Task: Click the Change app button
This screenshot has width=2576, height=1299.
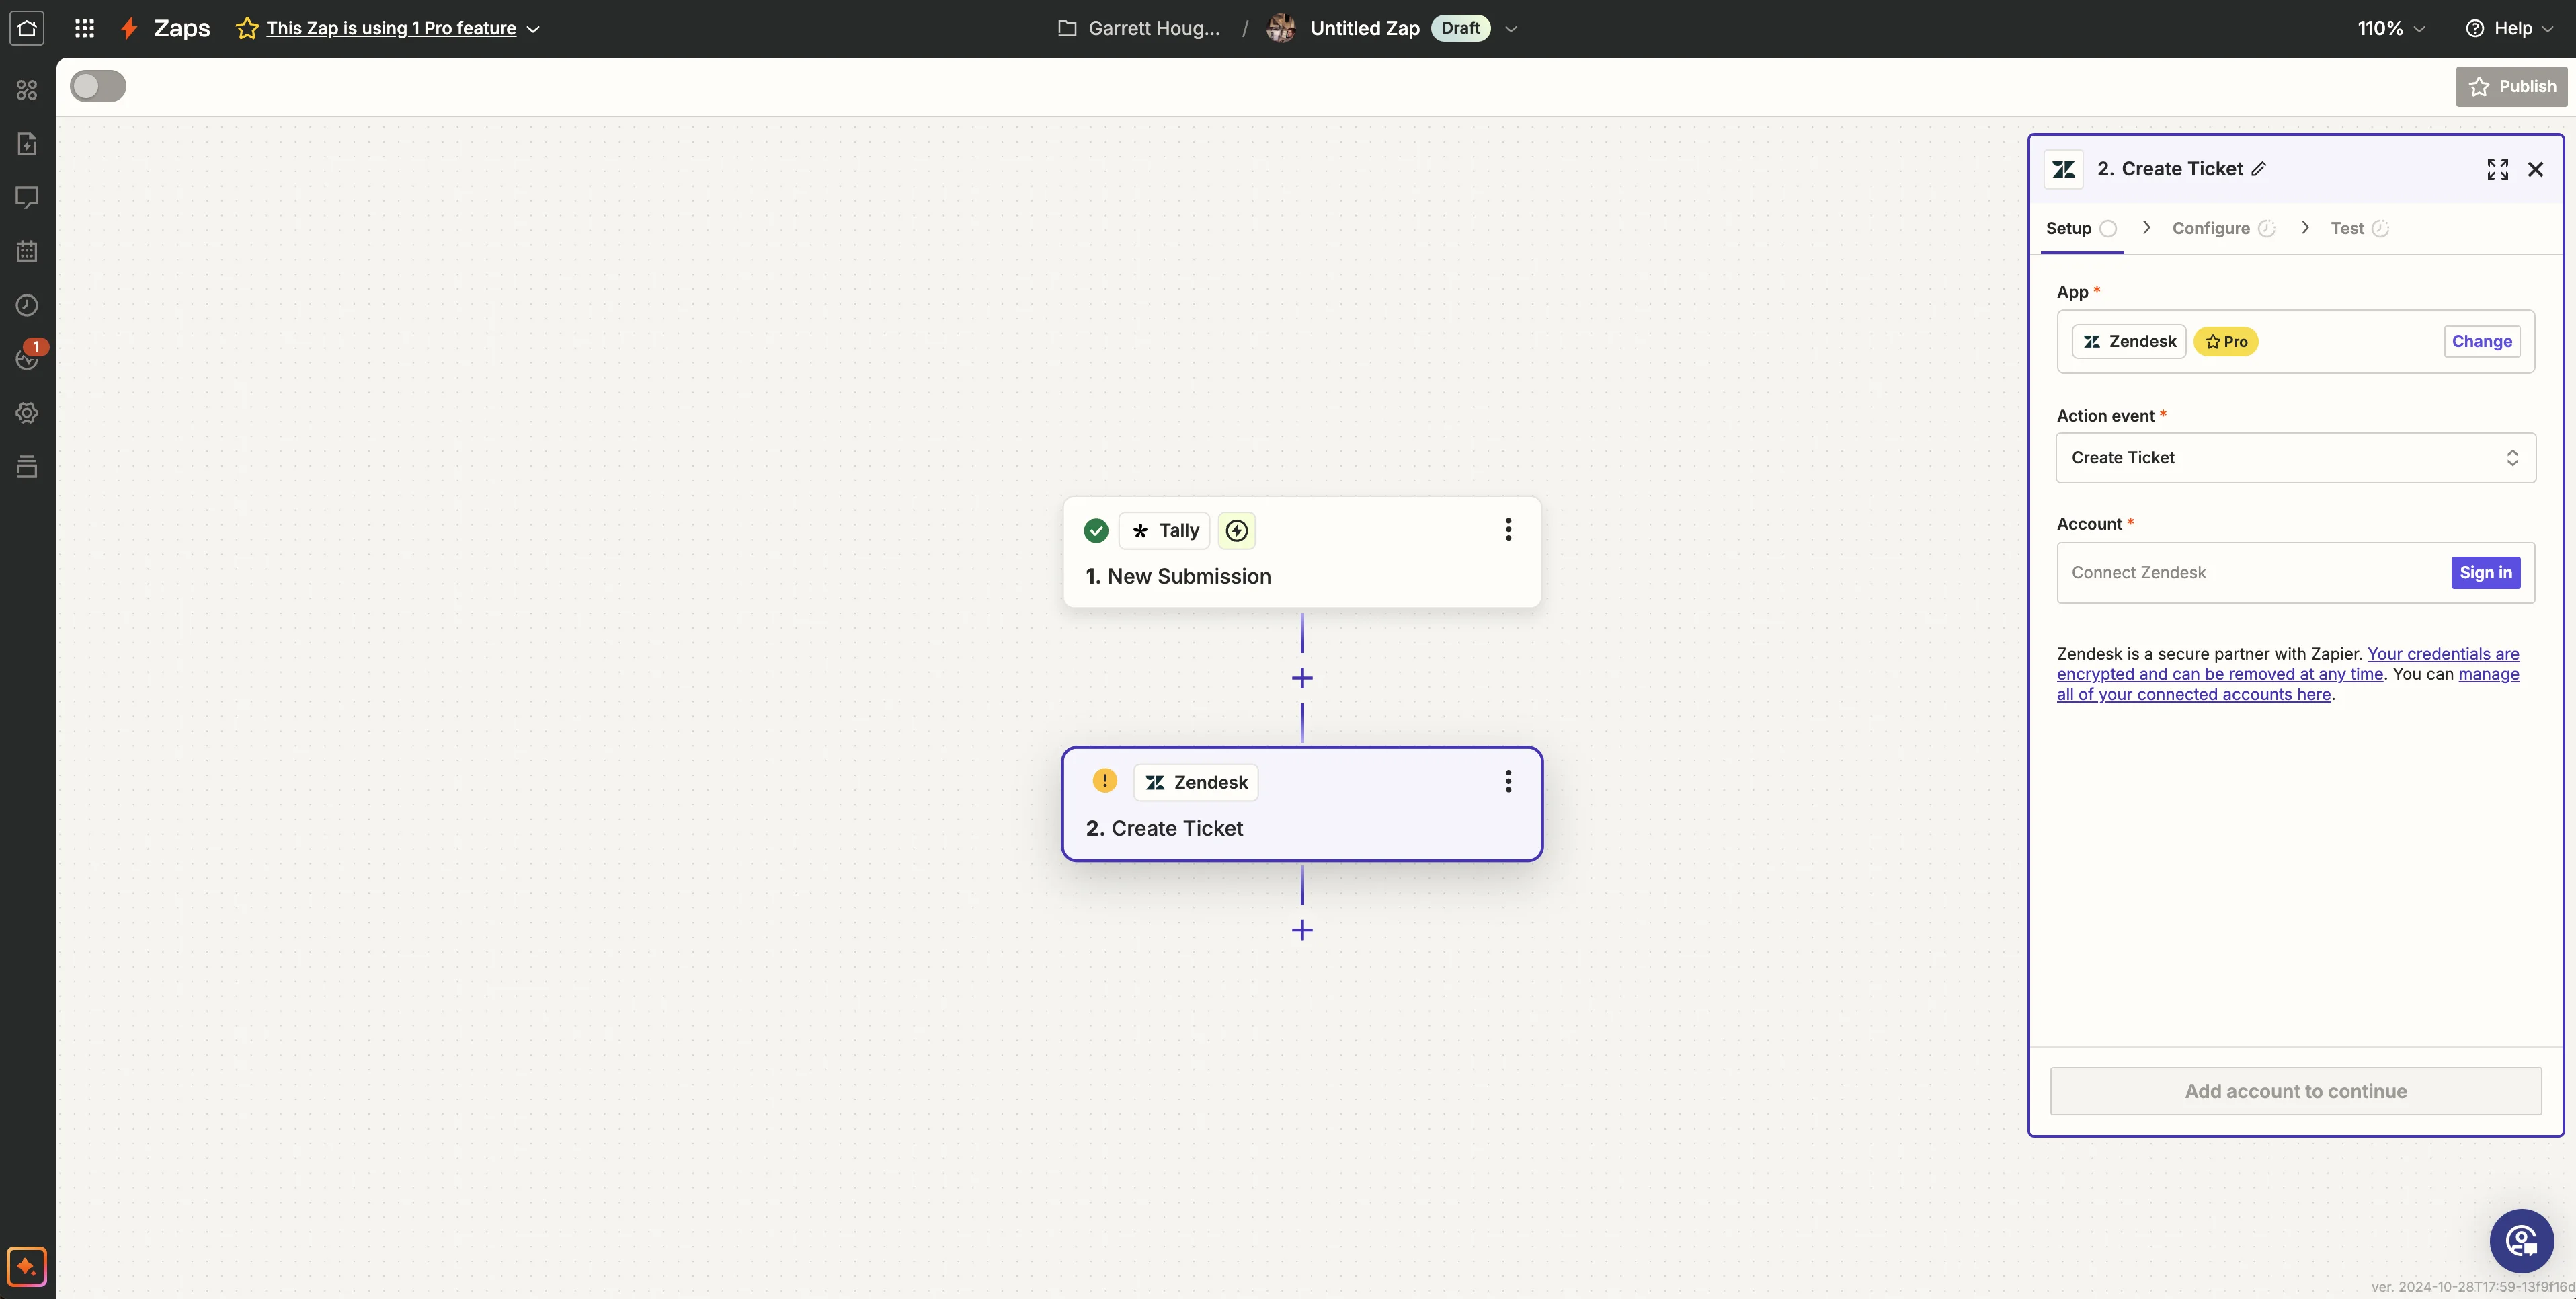Action: coord(2481,341)
